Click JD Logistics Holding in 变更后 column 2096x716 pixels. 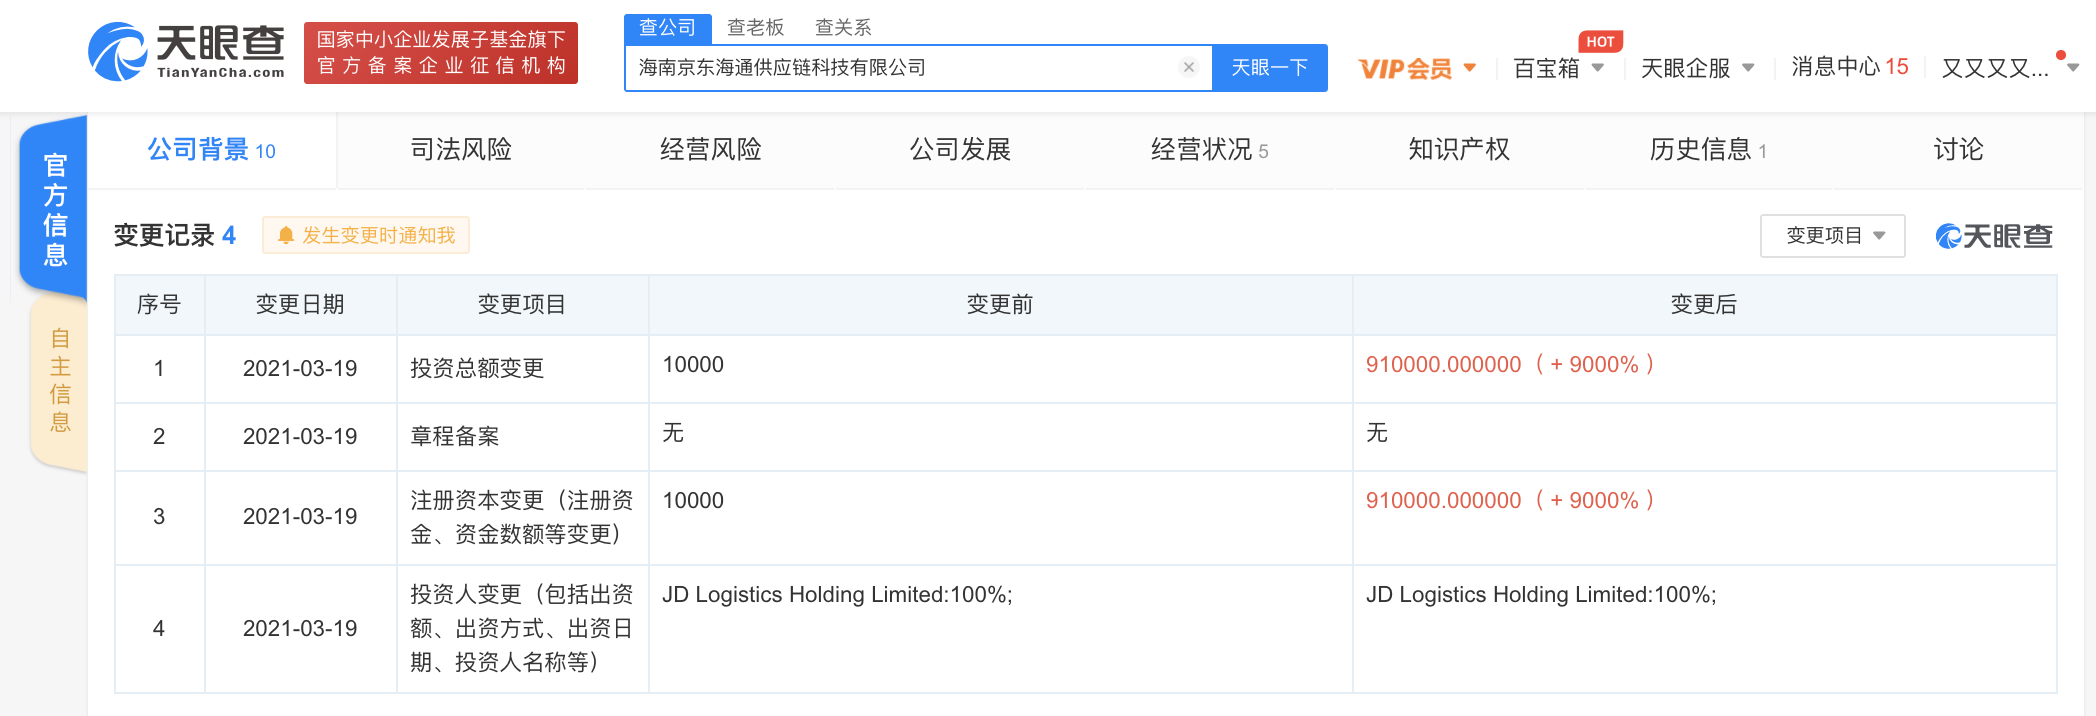1541,595
